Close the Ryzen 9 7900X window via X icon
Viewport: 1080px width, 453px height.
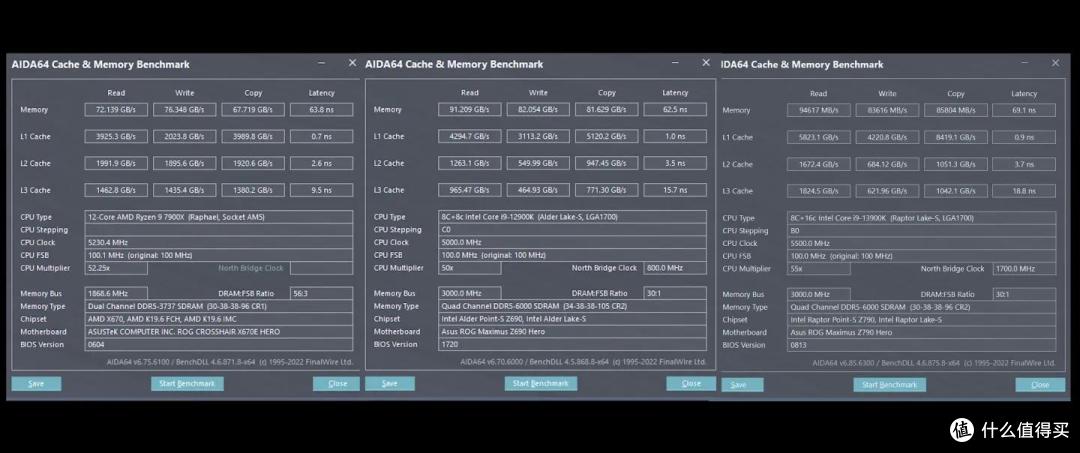[352, 63]
